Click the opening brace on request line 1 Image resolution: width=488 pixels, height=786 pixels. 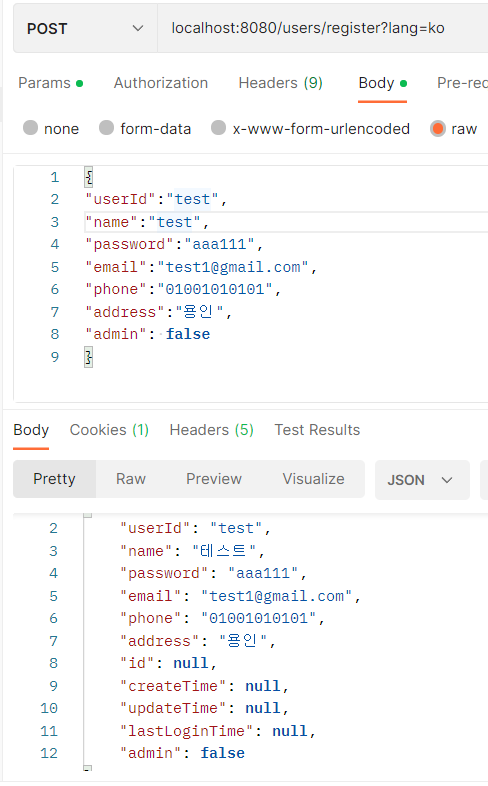(x=89, y=177)
